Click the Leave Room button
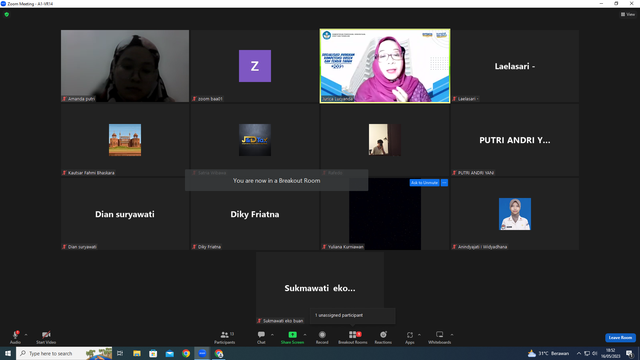 [620, 338]
